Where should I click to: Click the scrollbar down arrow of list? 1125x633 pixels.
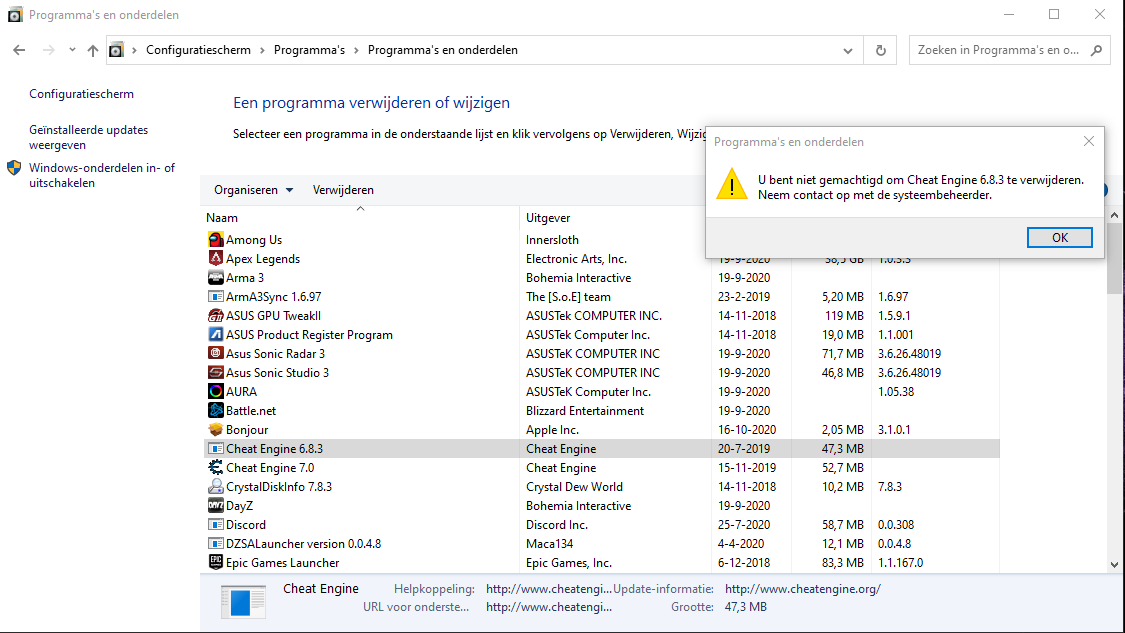point(1114,565)
